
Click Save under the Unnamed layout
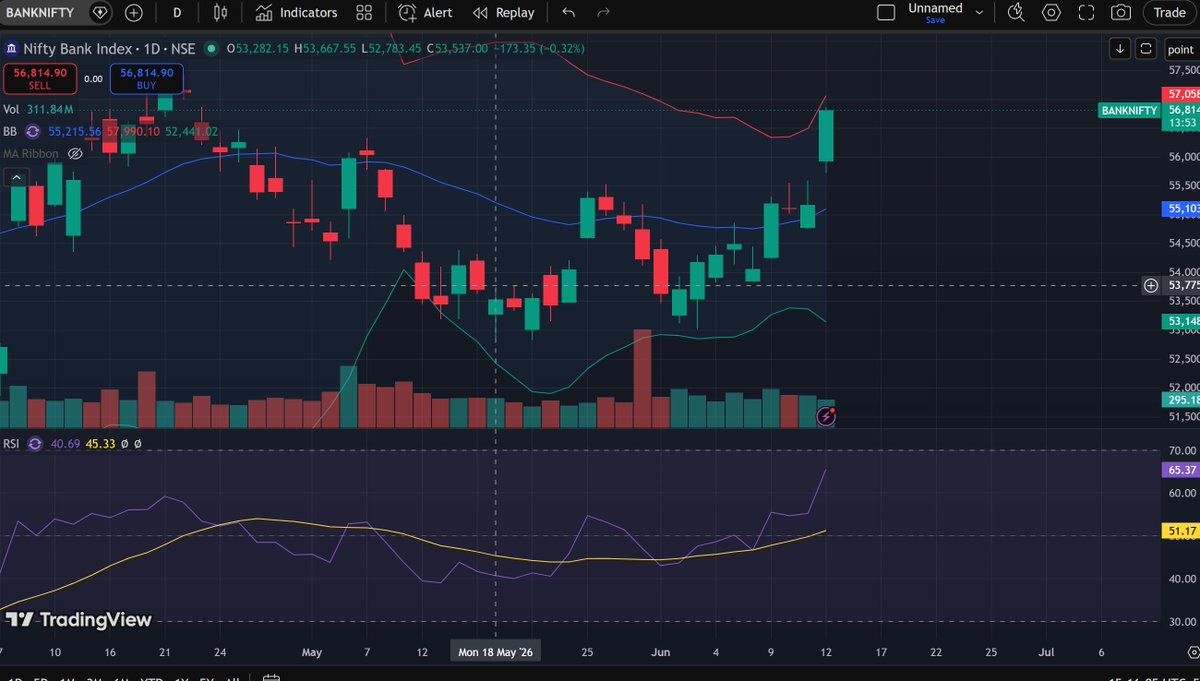(935, 20)
